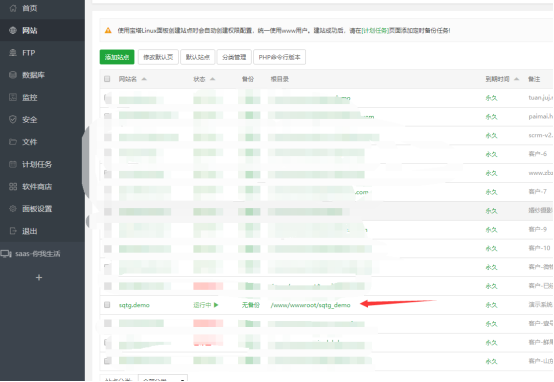Click the green 添加站点 button
The width and height of the screenshot is (554, 382).
[x=117, y=57]
